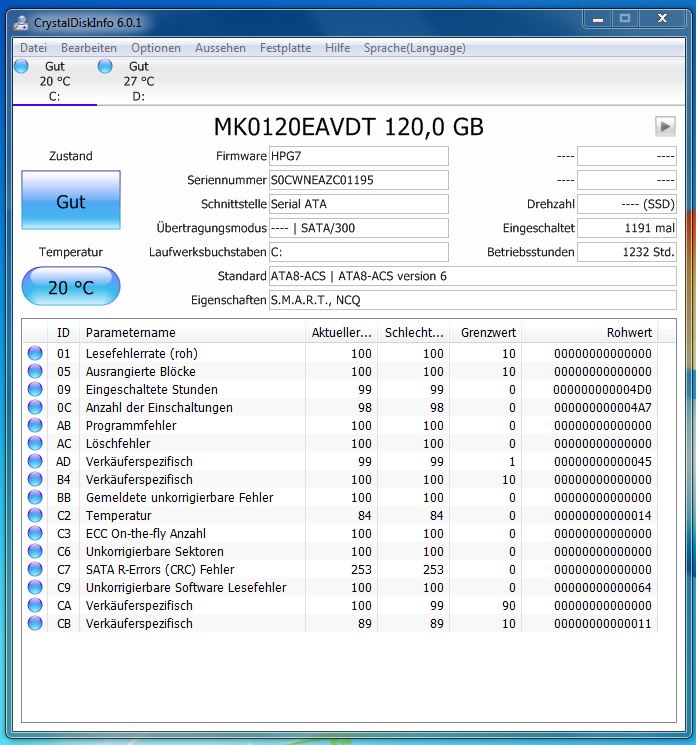The height and width of the screenshot is (745, 696).
Task: Click the Betriebsstunden field showing 1232 Std.
Action: [x=627, y=252]
